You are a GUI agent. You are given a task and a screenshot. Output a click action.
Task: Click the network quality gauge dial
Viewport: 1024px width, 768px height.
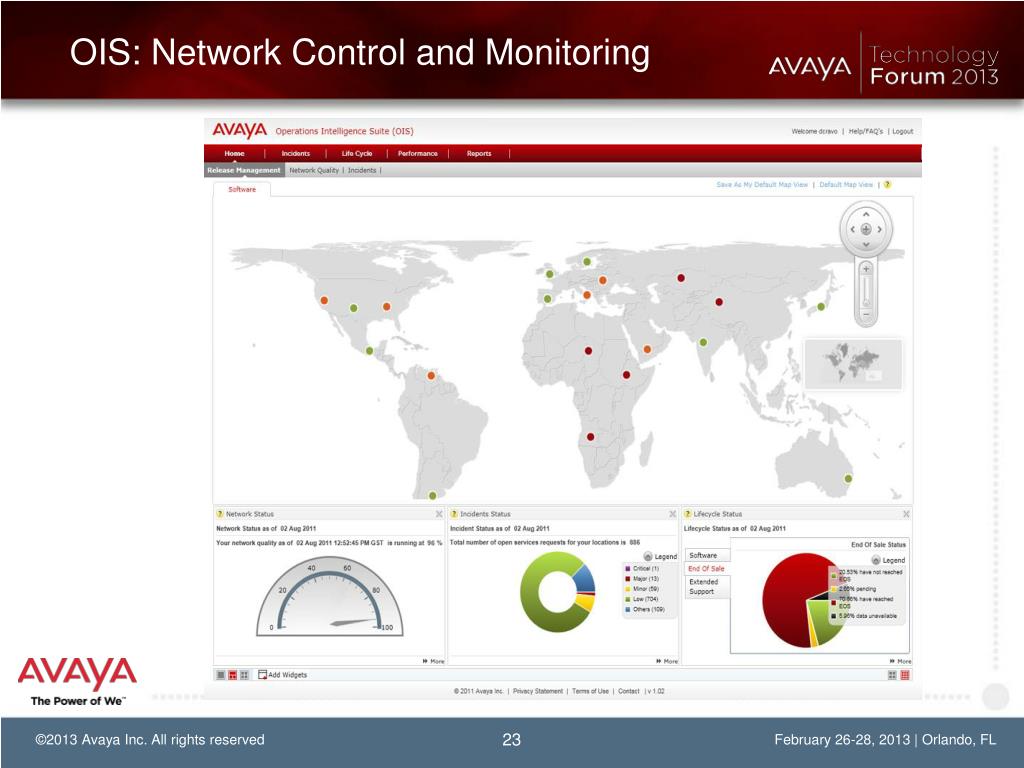[x=330, y=596]
